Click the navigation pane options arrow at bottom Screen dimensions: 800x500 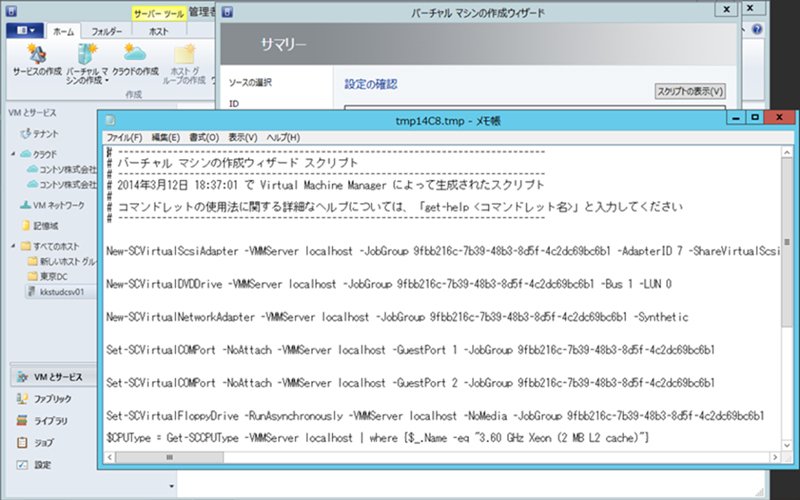(171, 486)
